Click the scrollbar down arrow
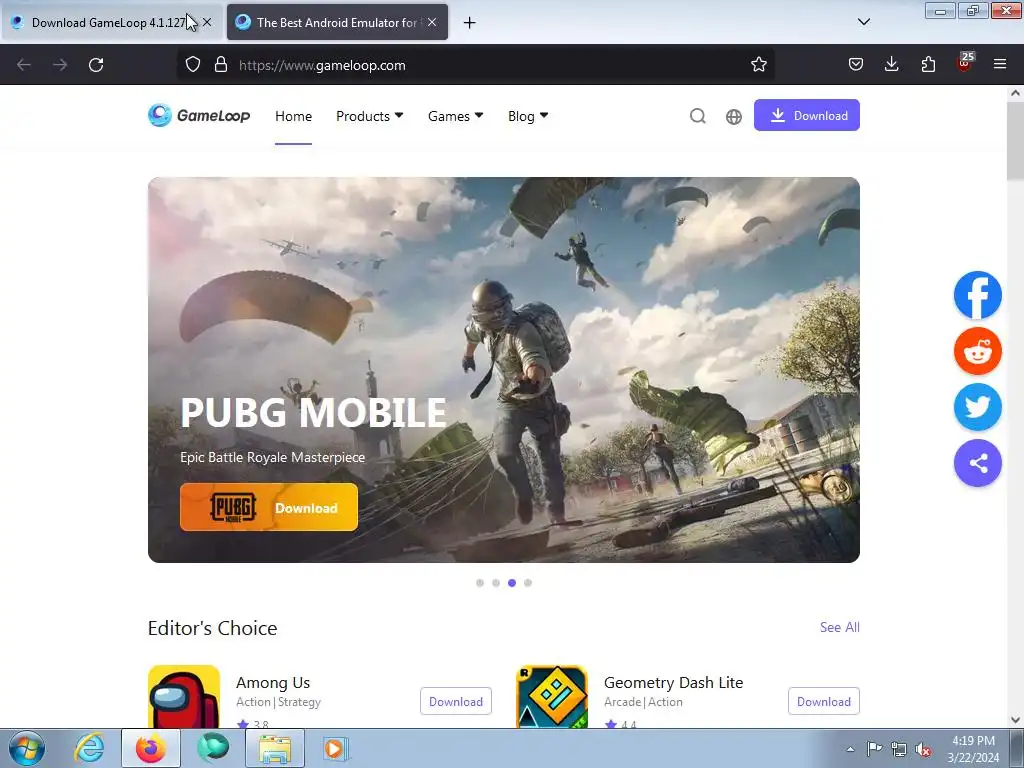Screen dimensions: 1024x768 (x=1015, y=720)
